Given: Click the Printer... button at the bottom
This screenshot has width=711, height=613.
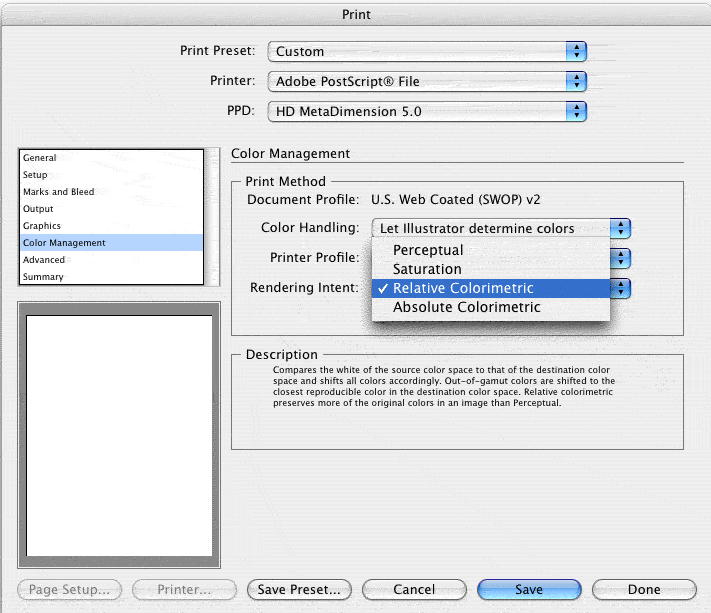Looking at the screenshot, I should coord(184,589).
